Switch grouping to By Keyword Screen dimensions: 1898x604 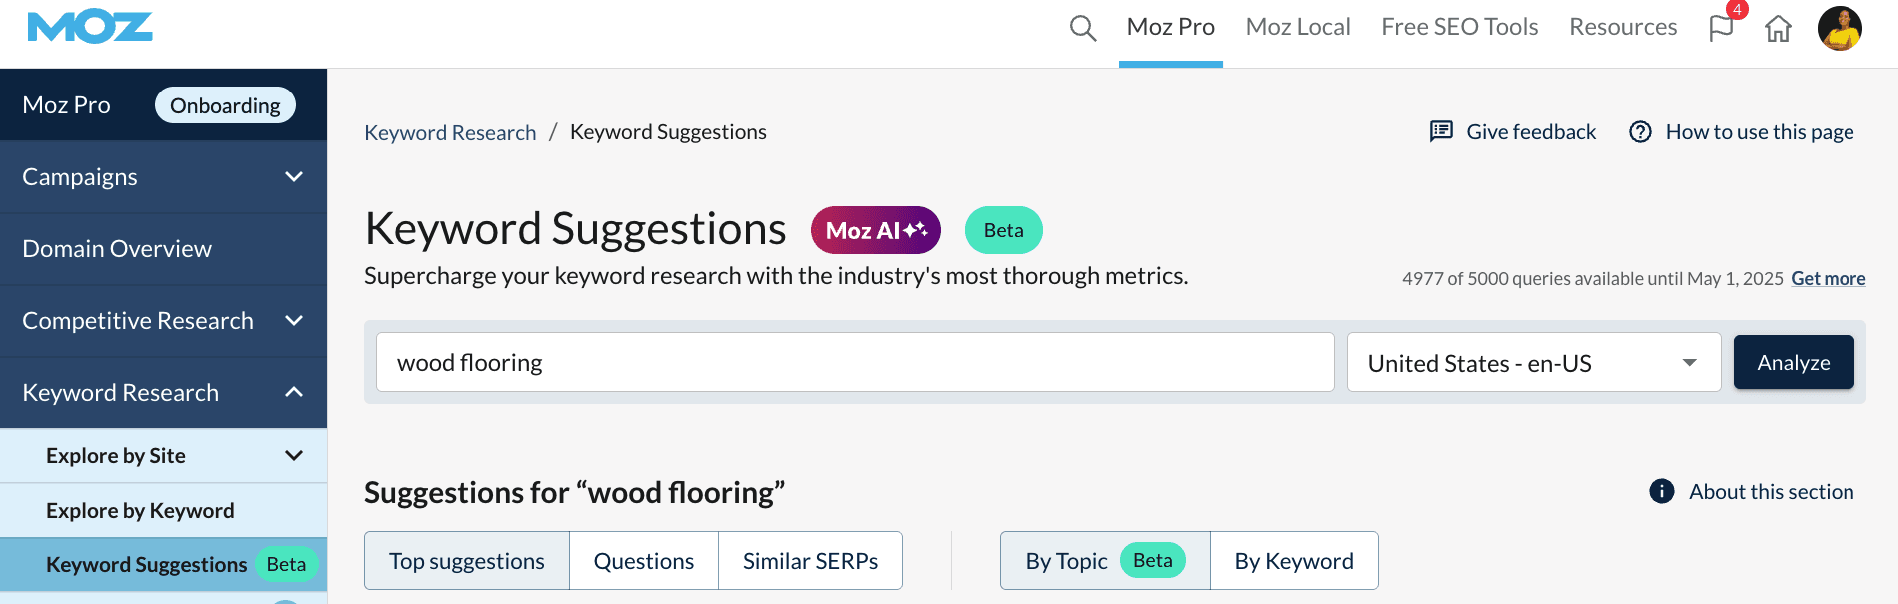pyautogui.click(x=1293, y=561)
